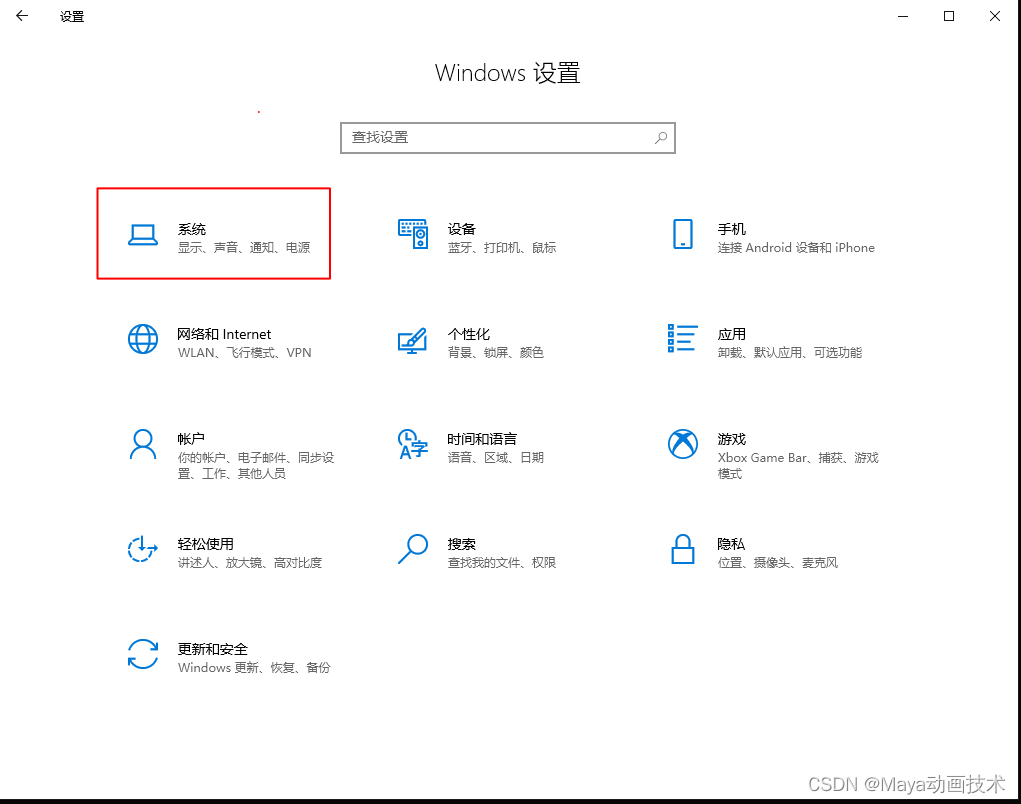
Task: Click text 查找我的文件、权限
Action: 502,562
